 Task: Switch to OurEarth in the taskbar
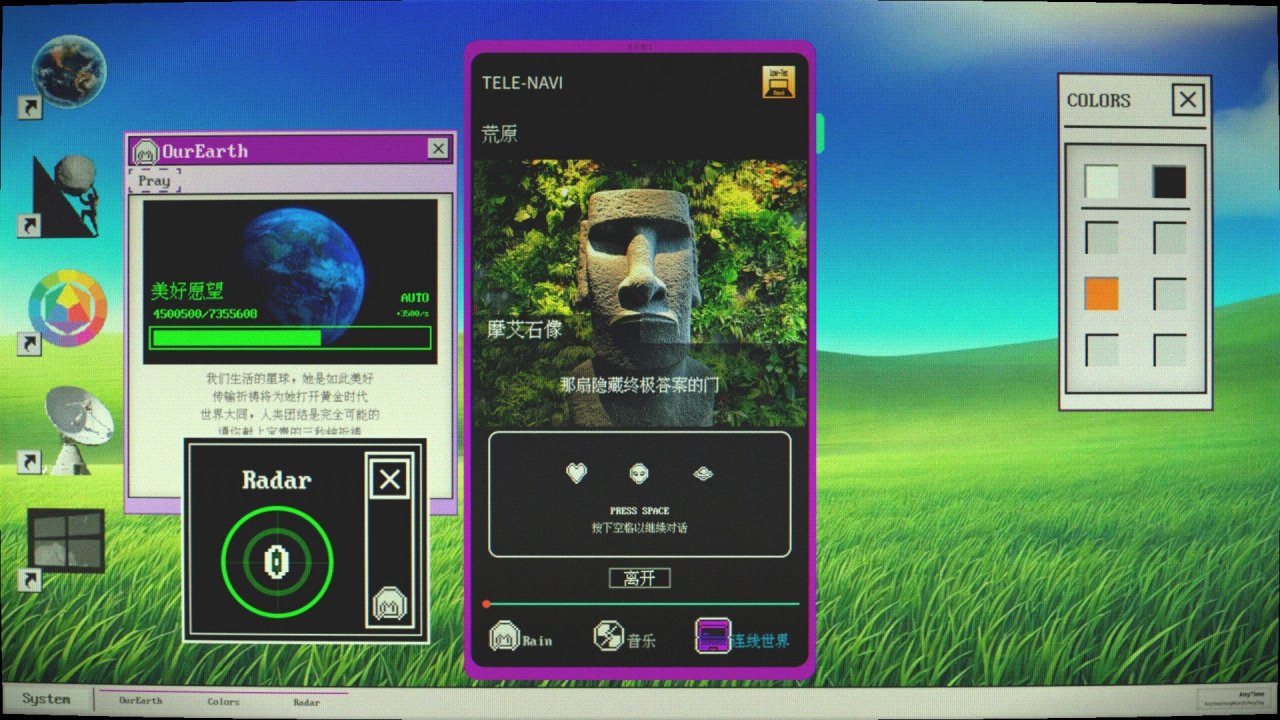pyautogui.click(x=140, y=701)
